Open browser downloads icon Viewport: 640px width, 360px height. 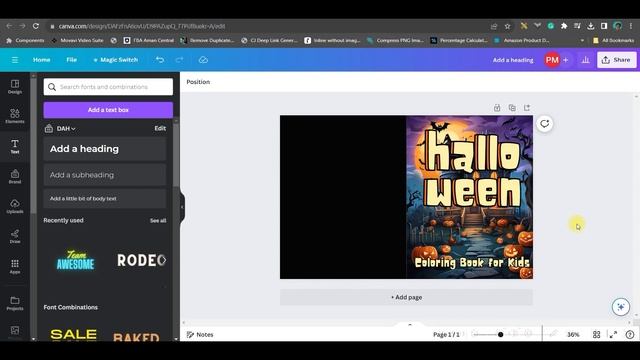click(x=590, y=26)
